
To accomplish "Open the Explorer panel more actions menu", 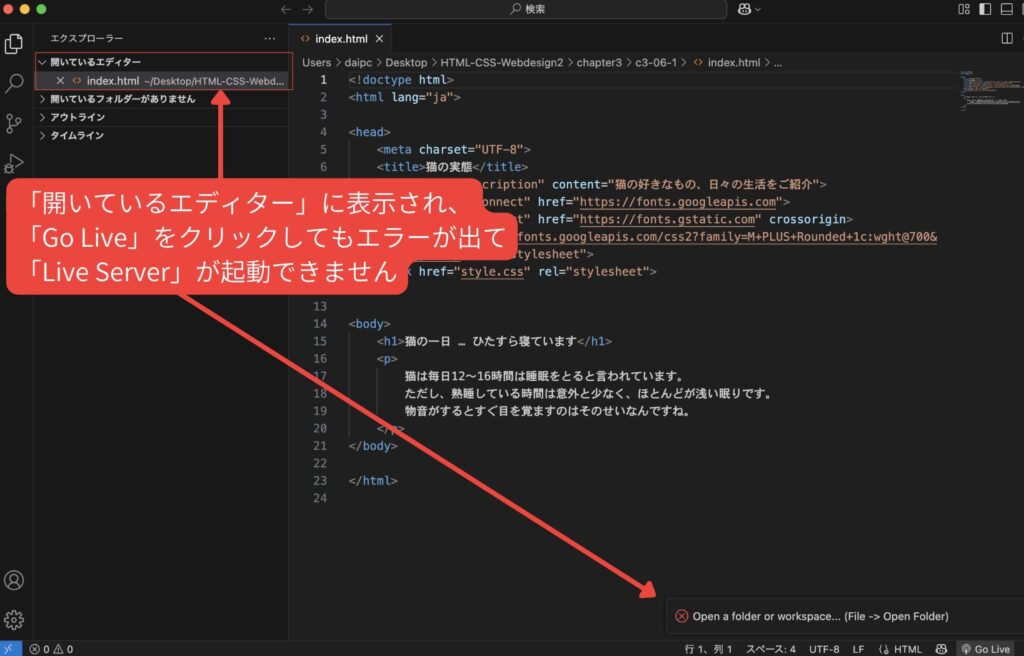I will [269, 38].
